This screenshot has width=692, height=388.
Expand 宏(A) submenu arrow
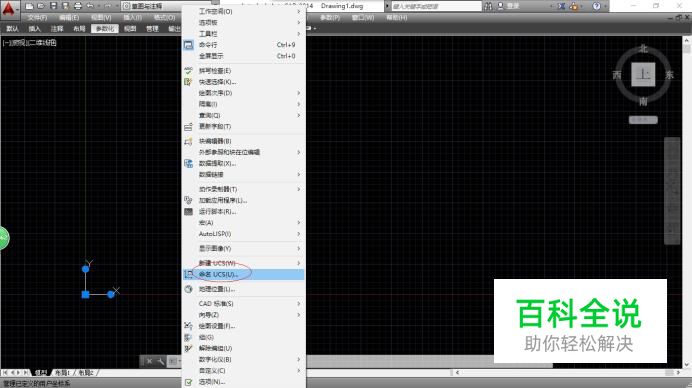coord(299,223)
